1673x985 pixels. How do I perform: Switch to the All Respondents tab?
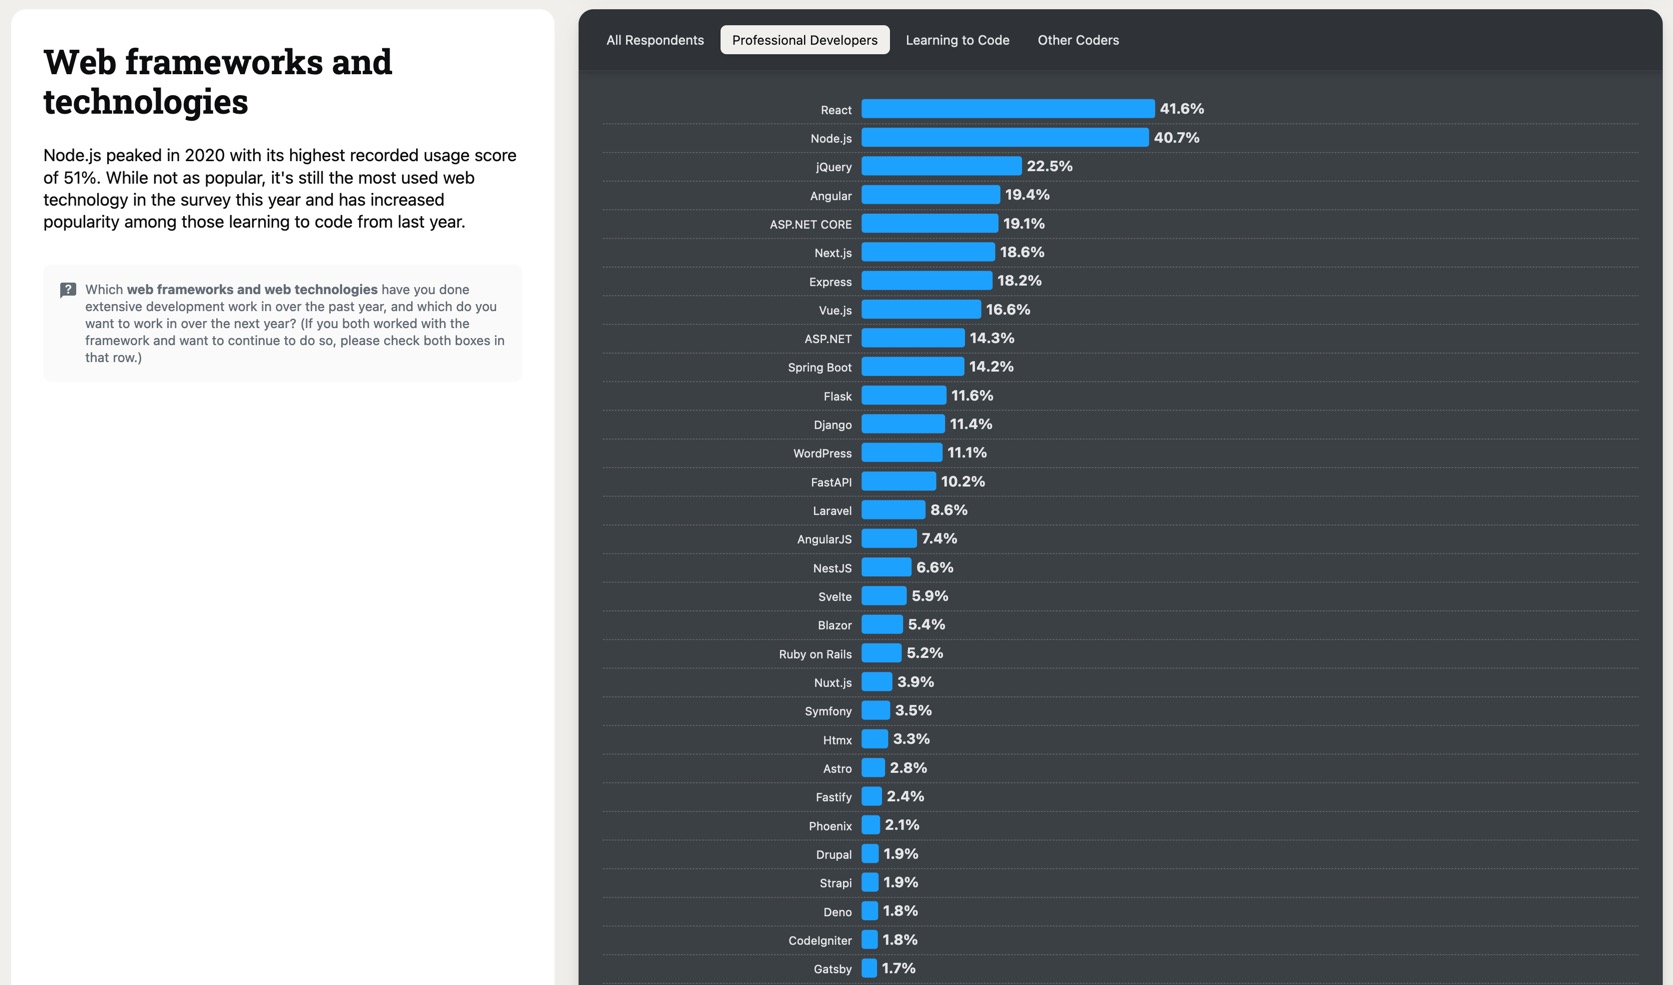click(x=654, y=40)
